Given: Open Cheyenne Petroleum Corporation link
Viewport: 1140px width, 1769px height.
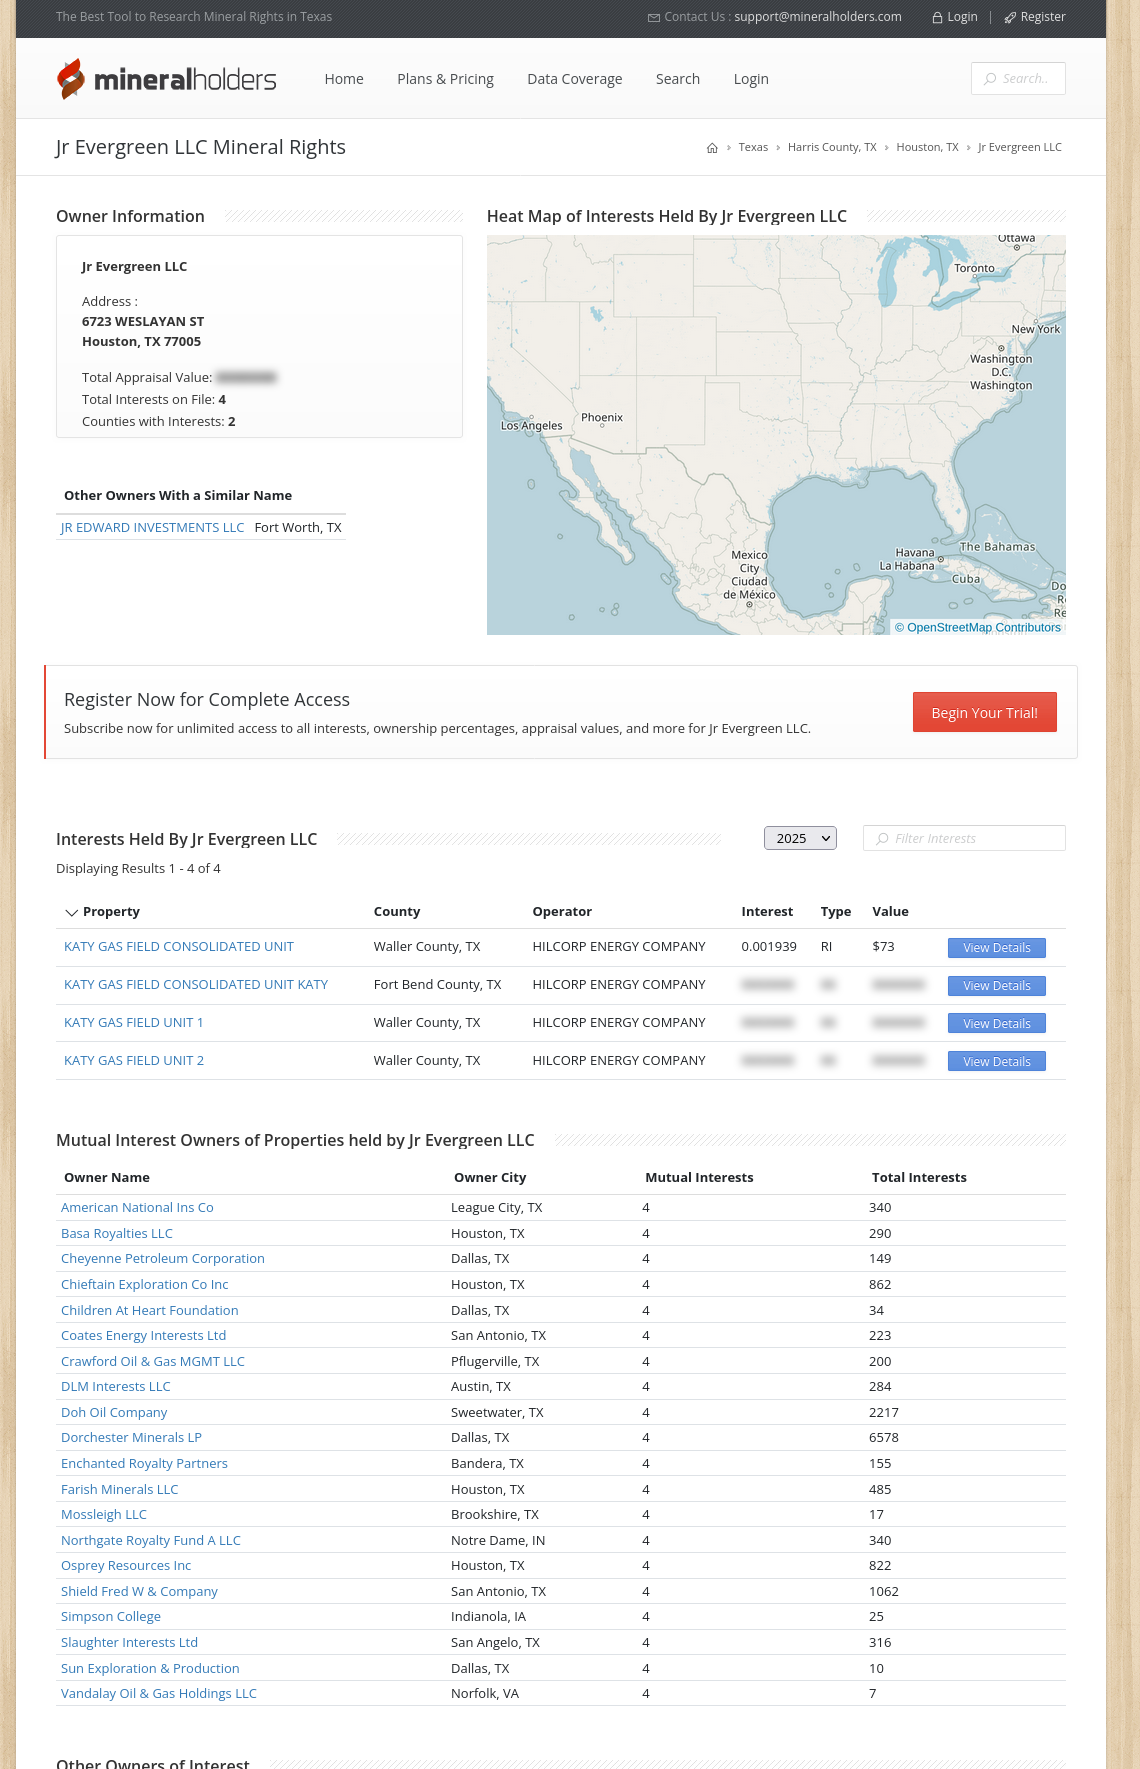Looking at the screenshot, I should pyautogui.click(x=163, y=1259).
